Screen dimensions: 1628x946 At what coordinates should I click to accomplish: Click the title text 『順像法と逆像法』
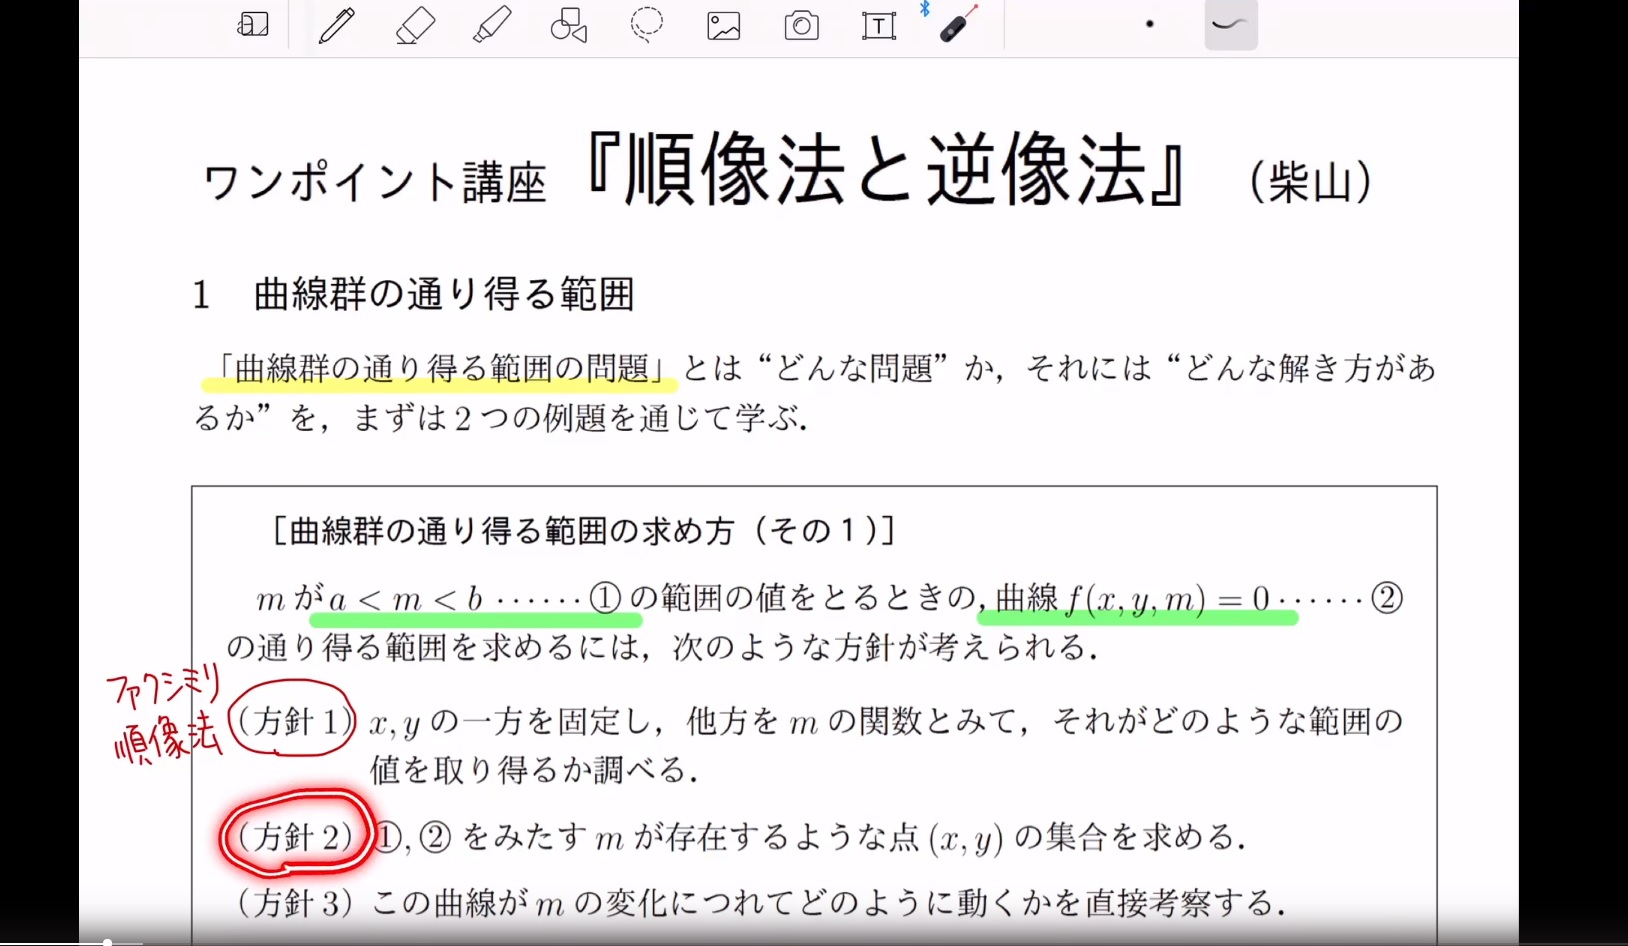[x=885, y=170]
